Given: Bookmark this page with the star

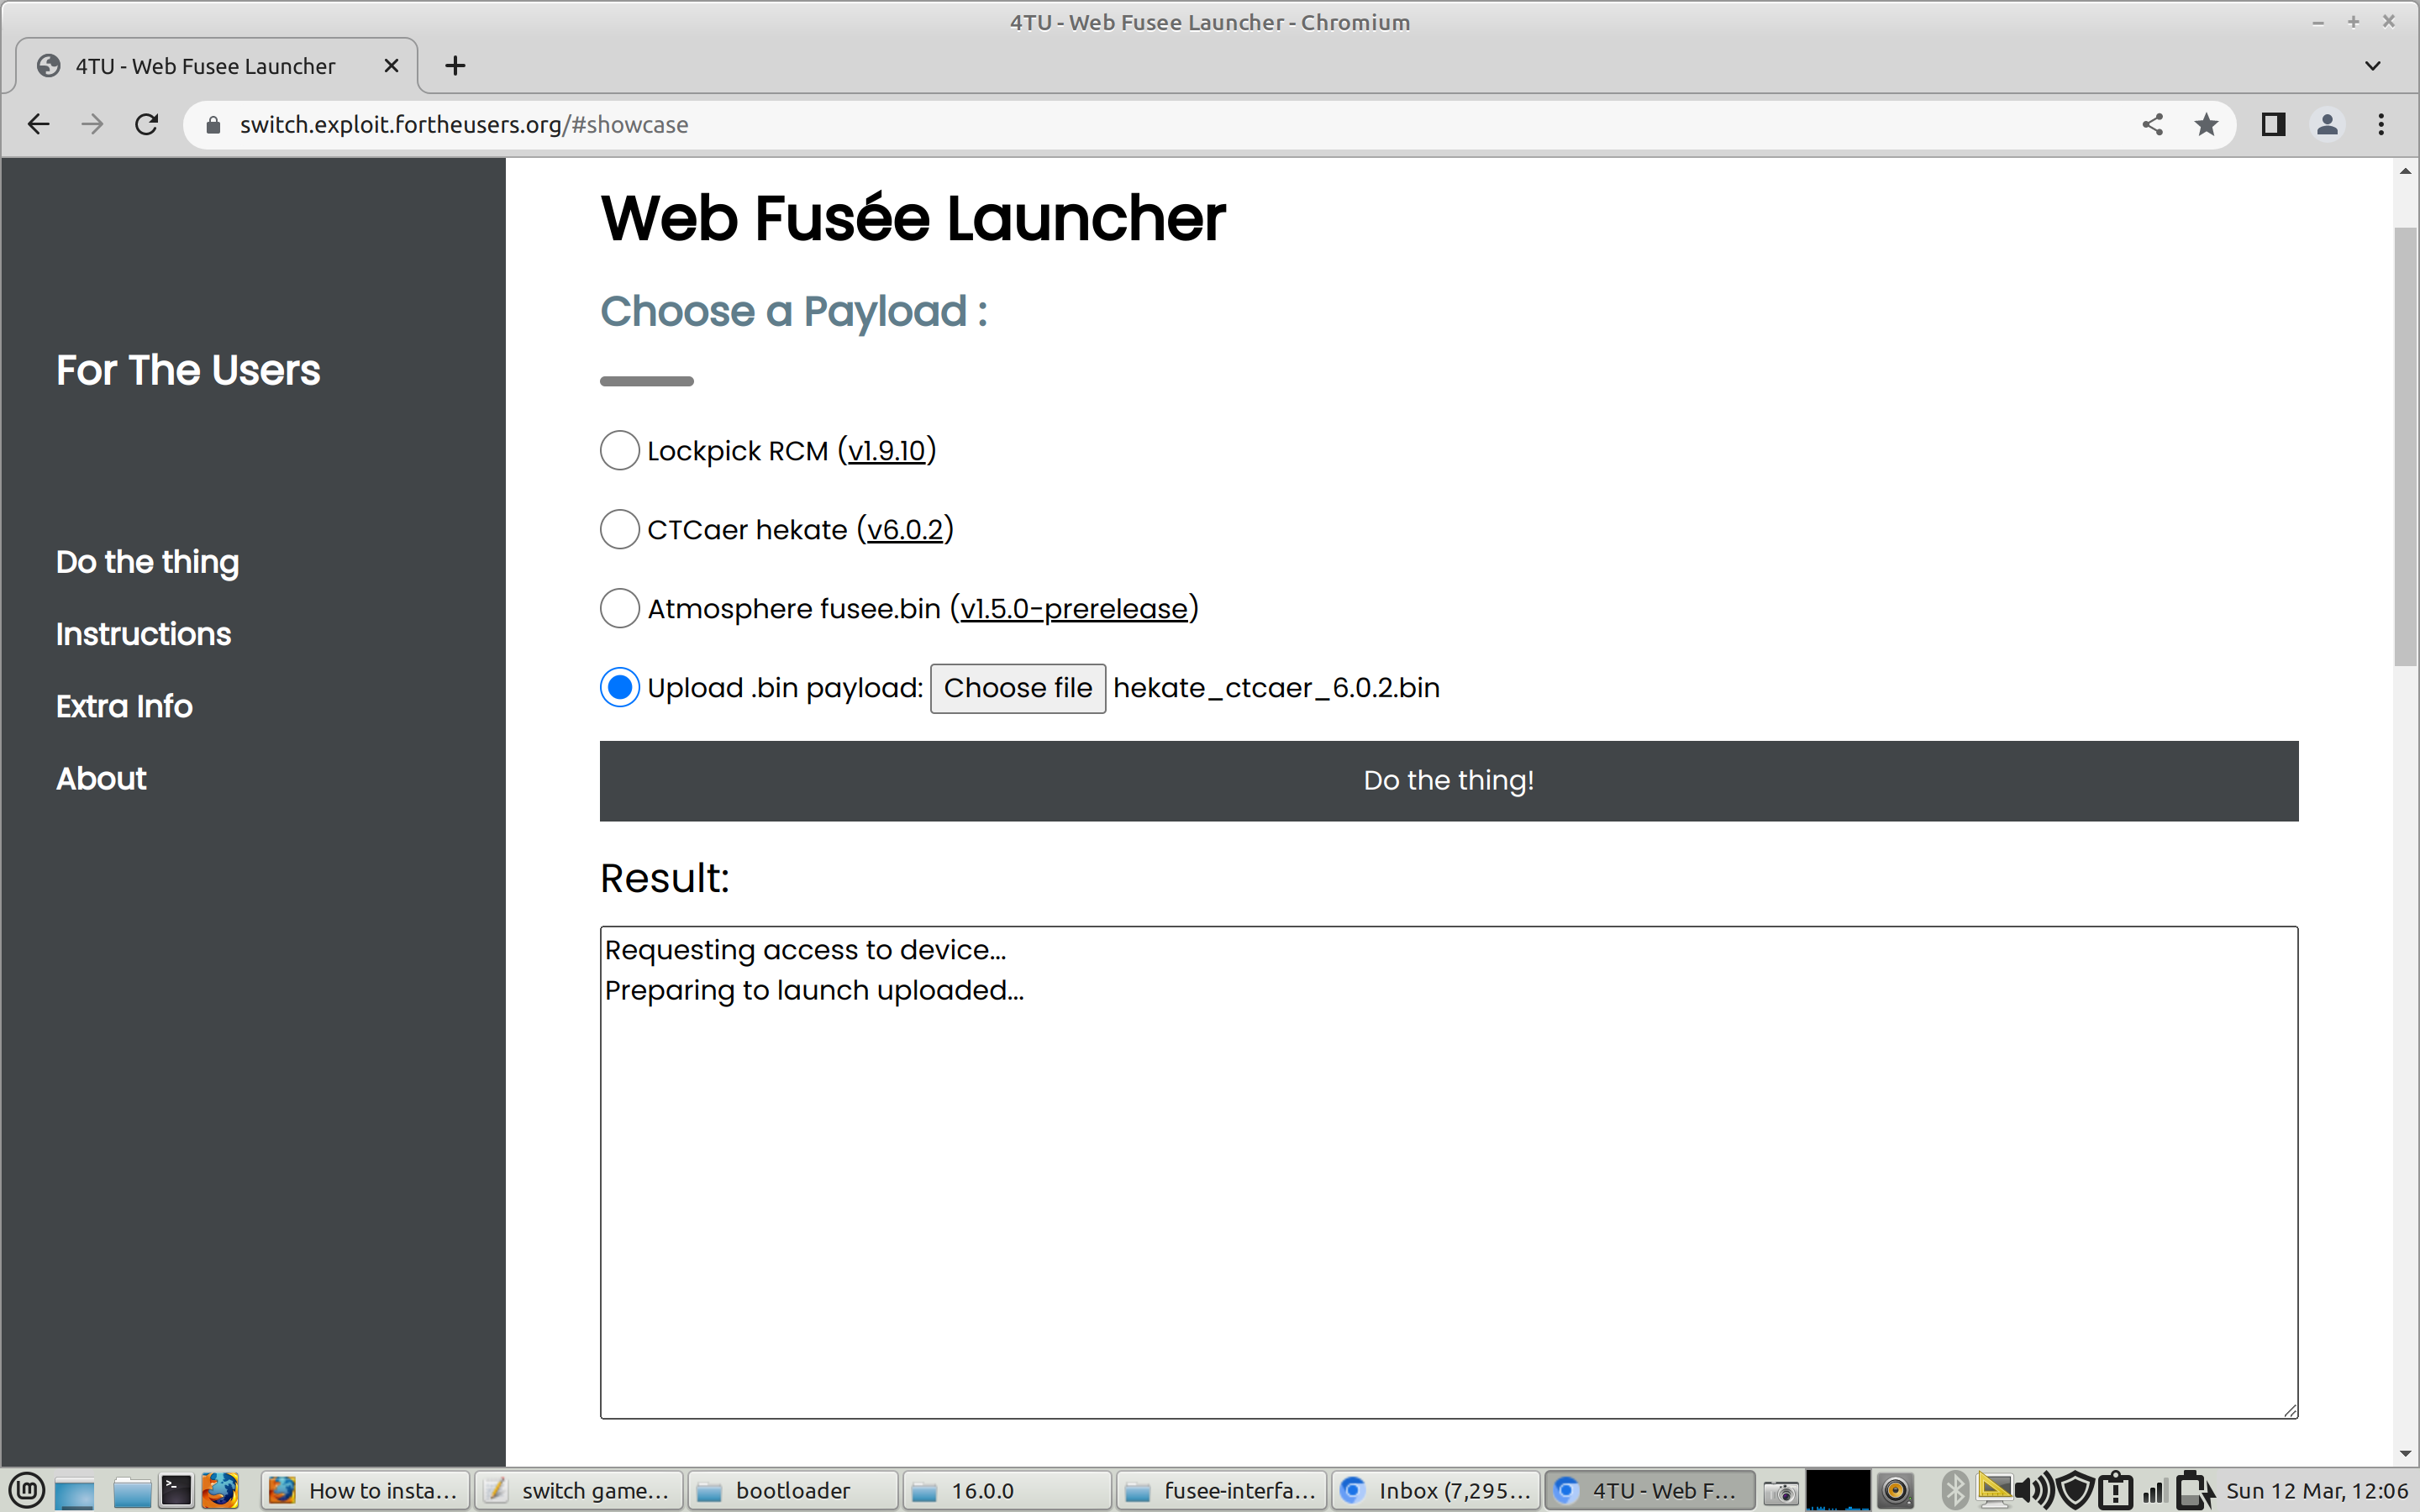Looking at the screenshot, I should [2206, 124].
